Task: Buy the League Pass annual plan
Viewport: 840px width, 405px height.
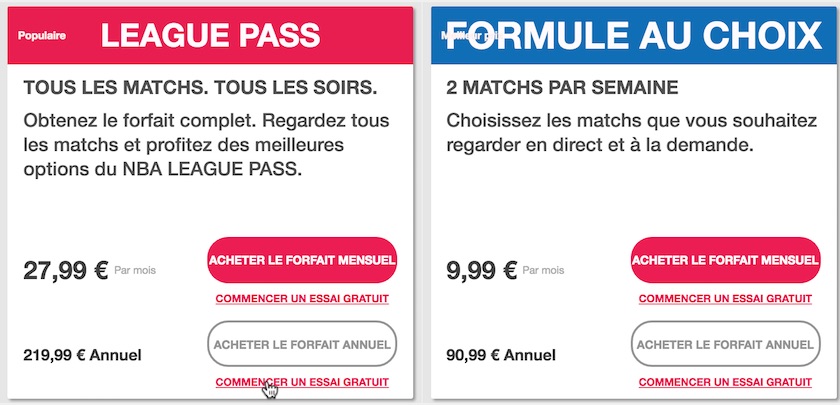Action: 302,344
